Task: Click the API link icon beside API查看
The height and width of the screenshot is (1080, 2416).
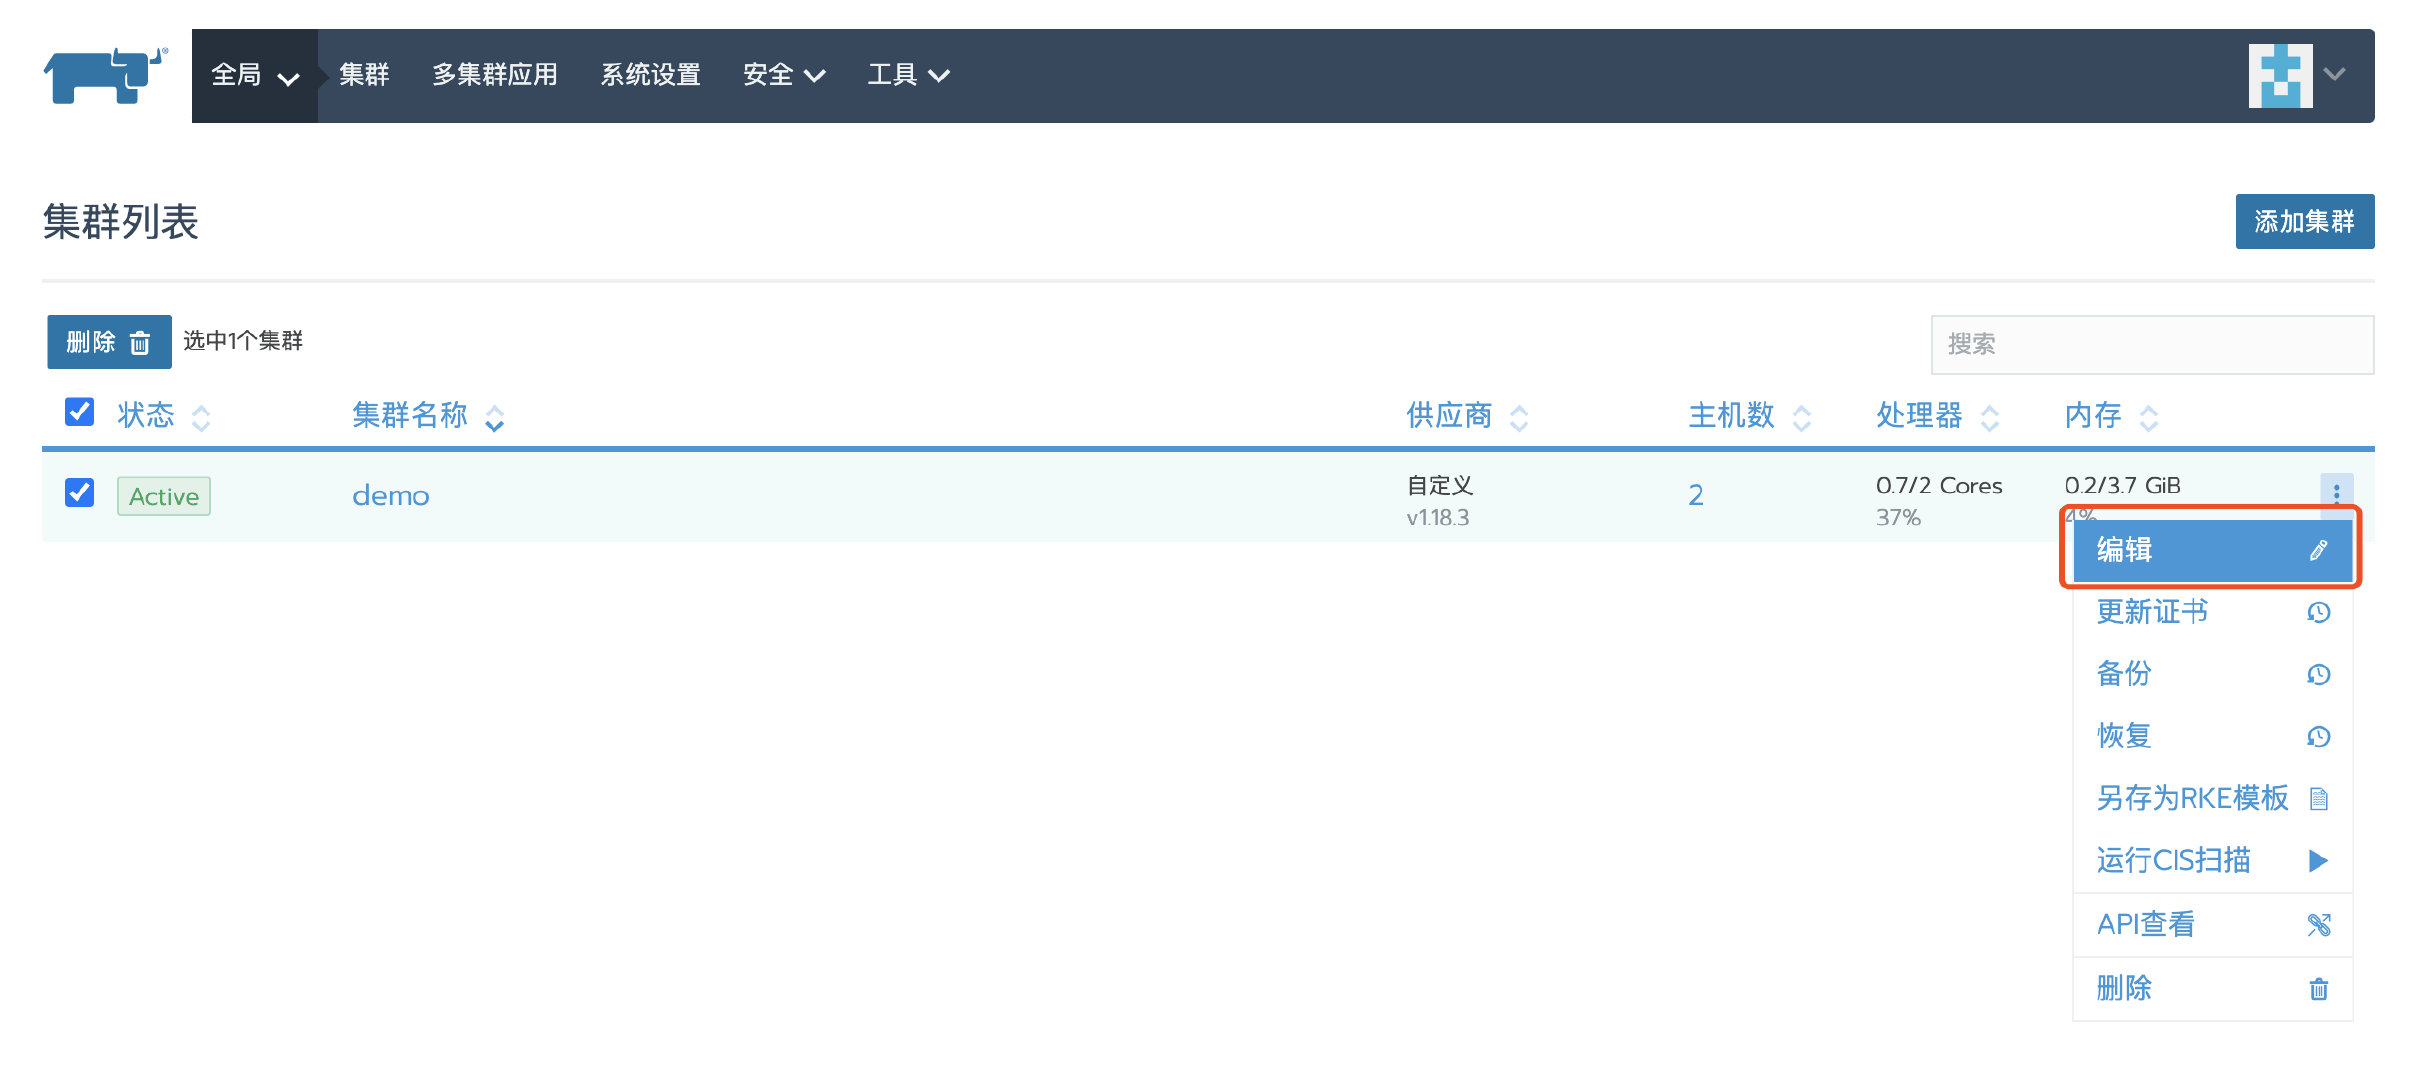Action: (2318, 925)
